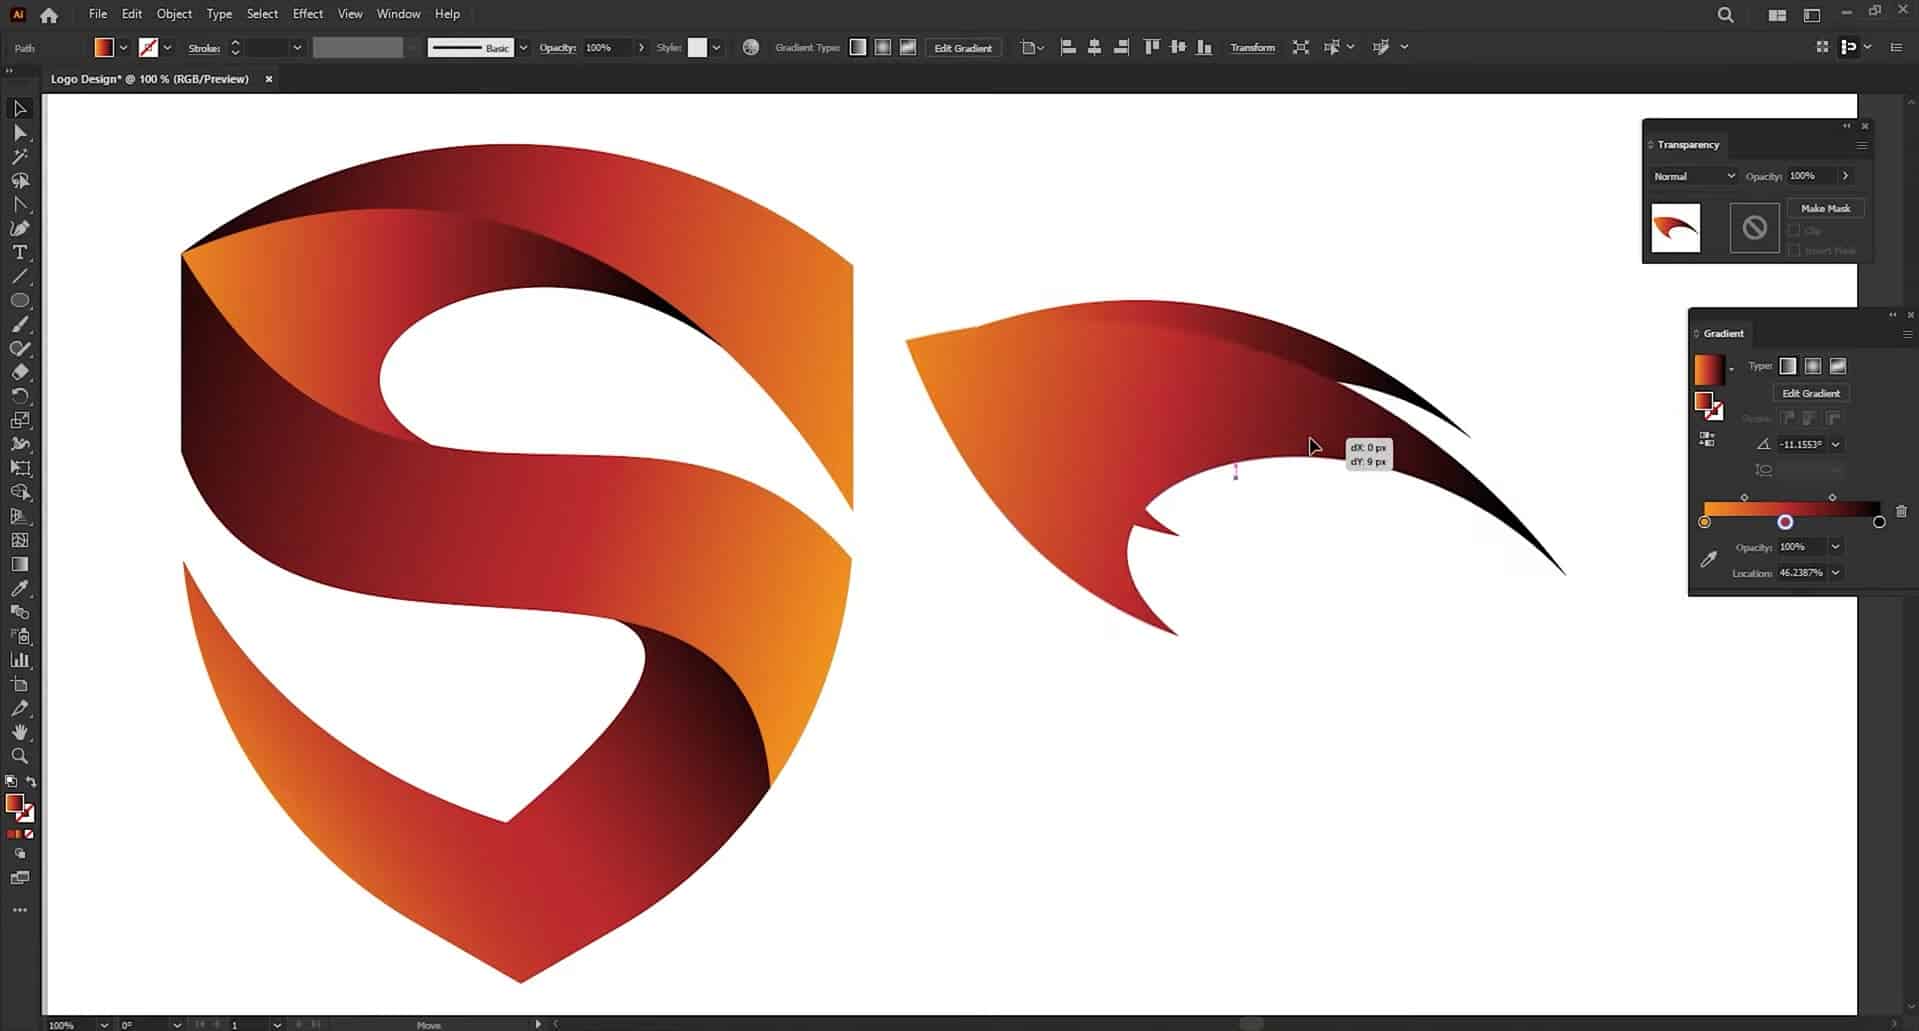Activate the Eraser tool

[x=19, y=373]
